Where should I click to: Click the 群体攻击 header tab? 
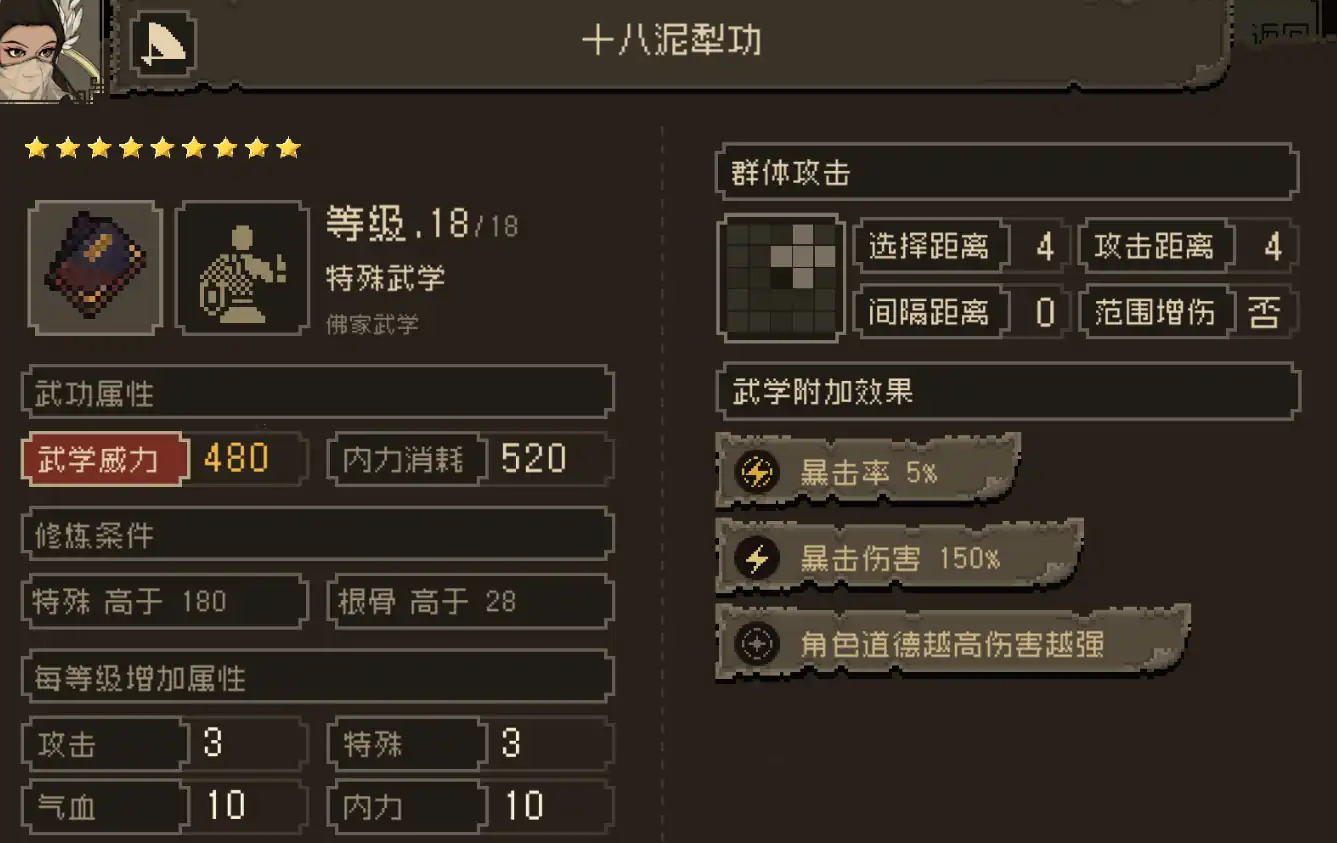1007,173
